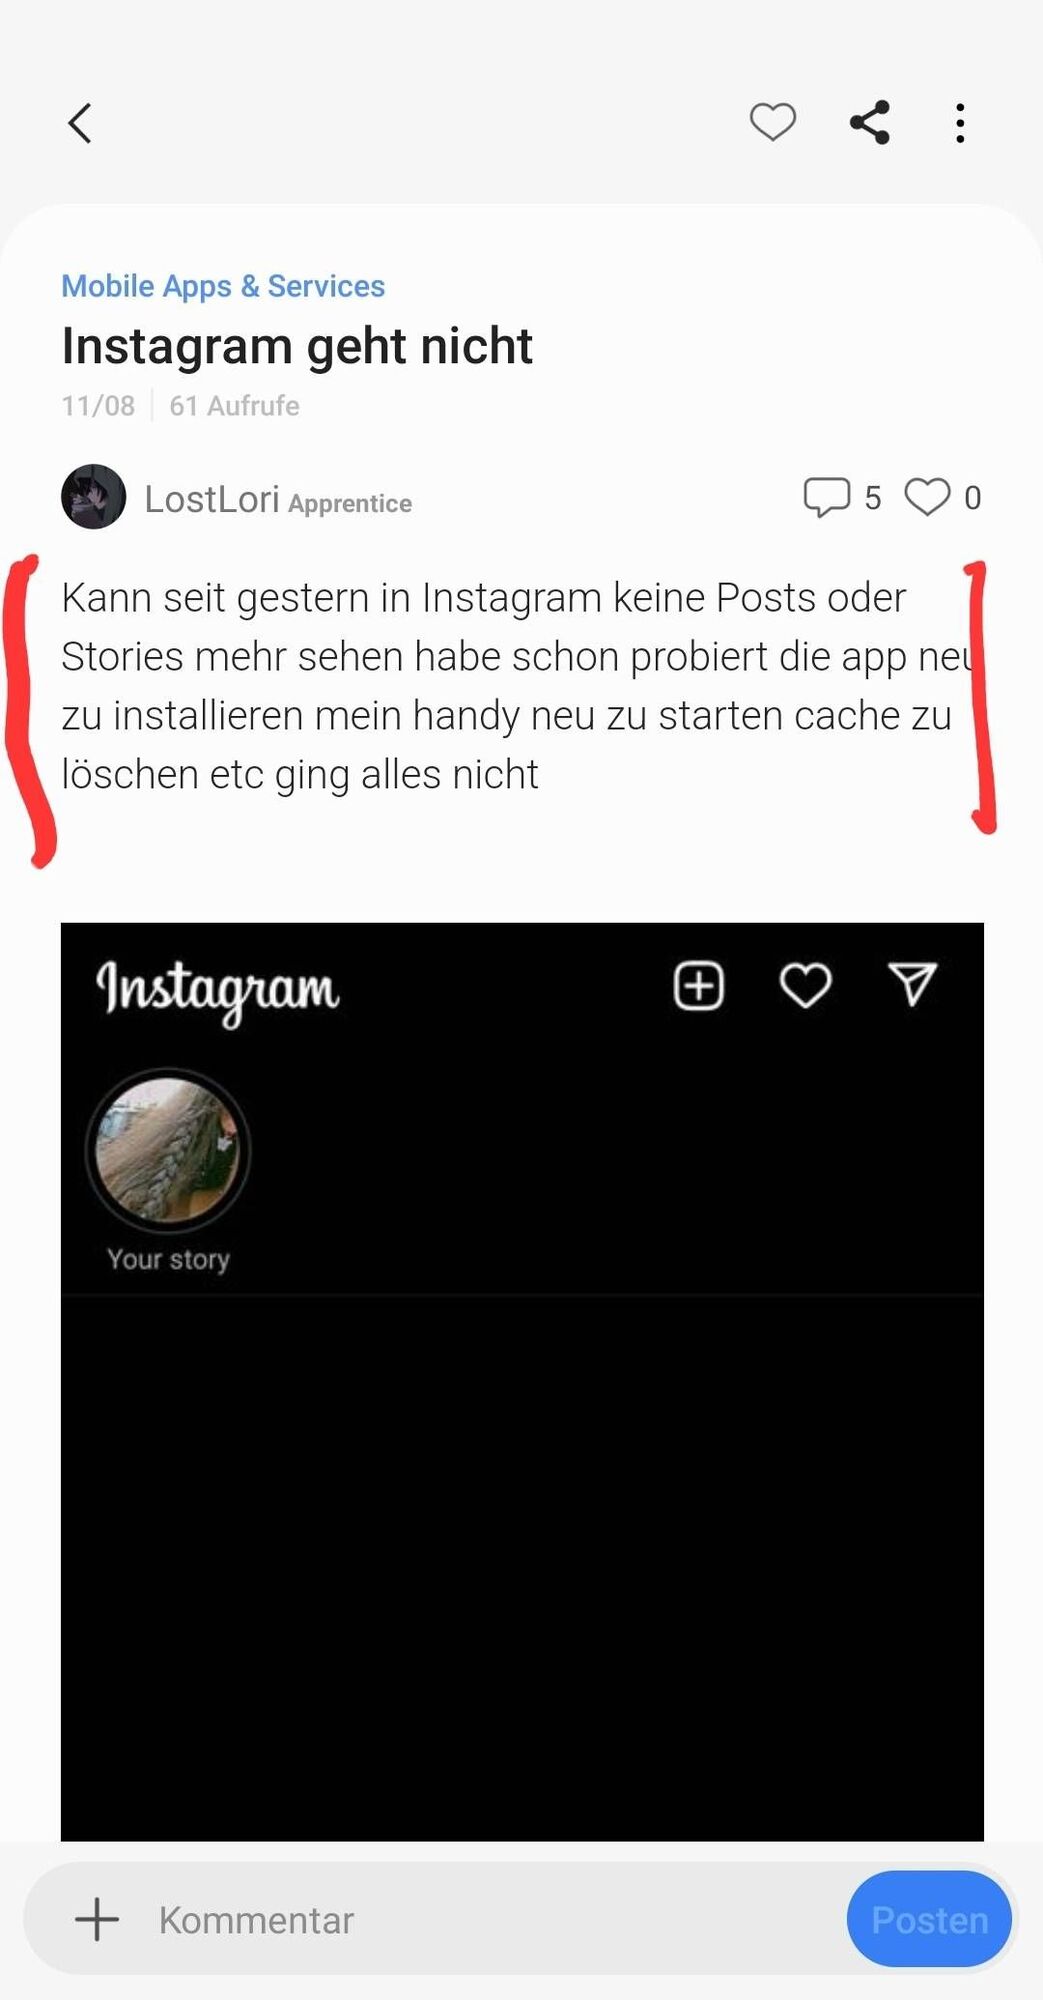View the 5 comments bubble icon
Image resolution: width=1043 pixels, height=2000 pixels.
pos(826,497)
